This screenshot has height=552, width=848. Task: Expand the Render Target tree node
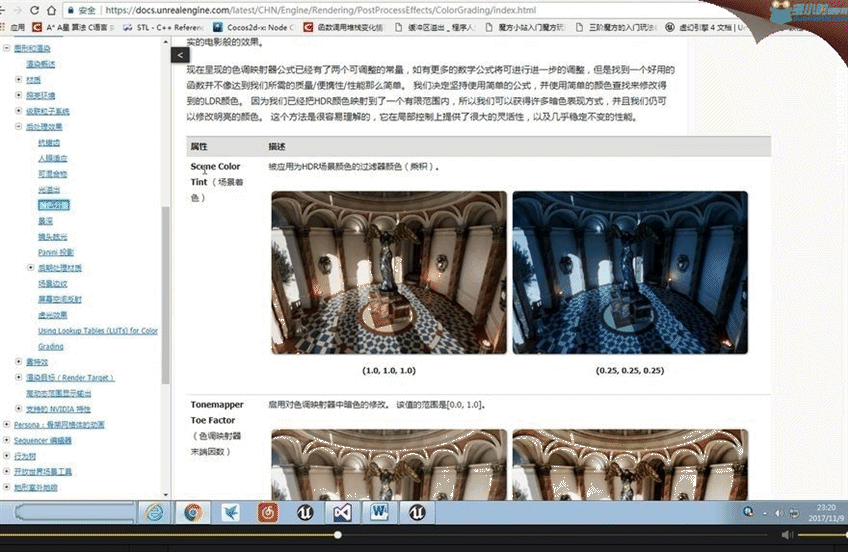(x=18, y=377)
